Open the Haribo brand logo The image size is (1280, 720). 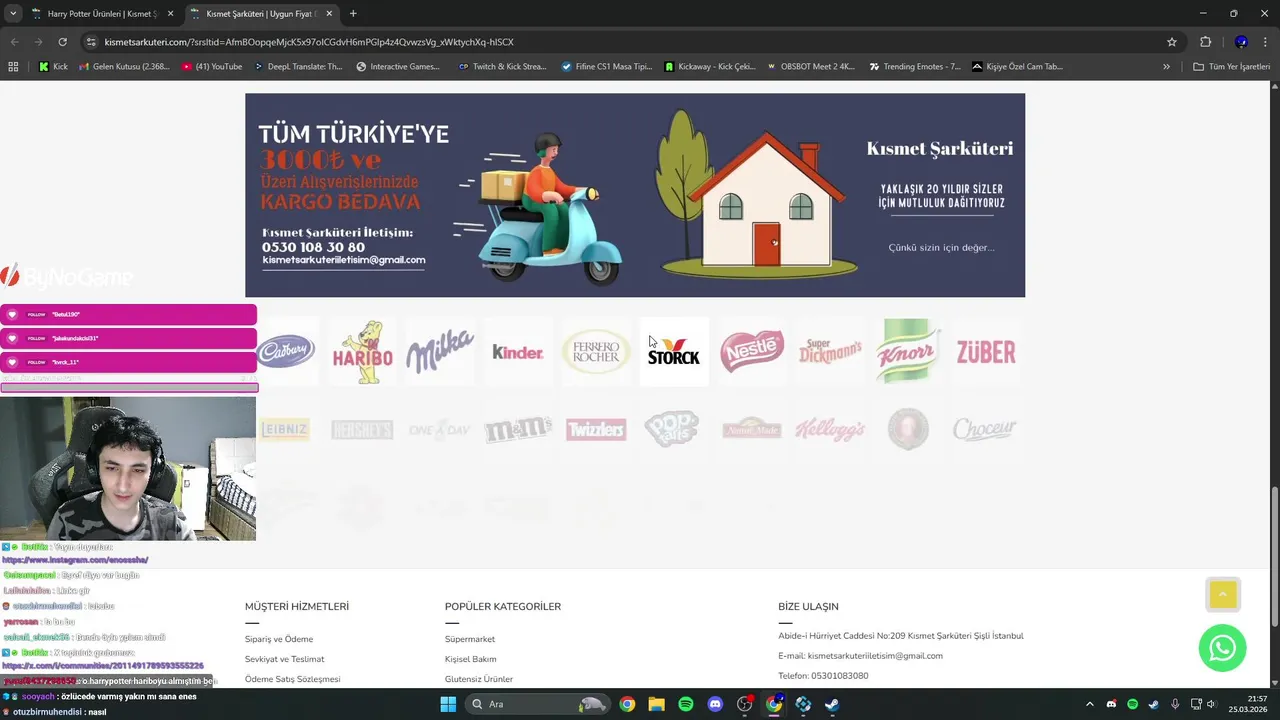point(362,352)
